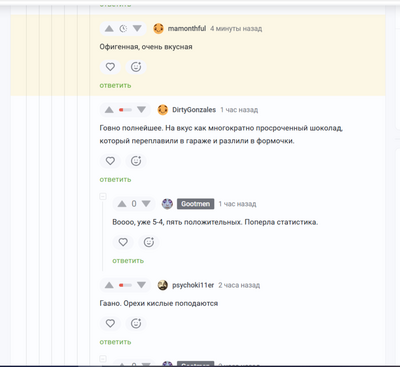Like mamonthful's comment with the heart
This screenshot has width=400, height=367.
point(110,67)
